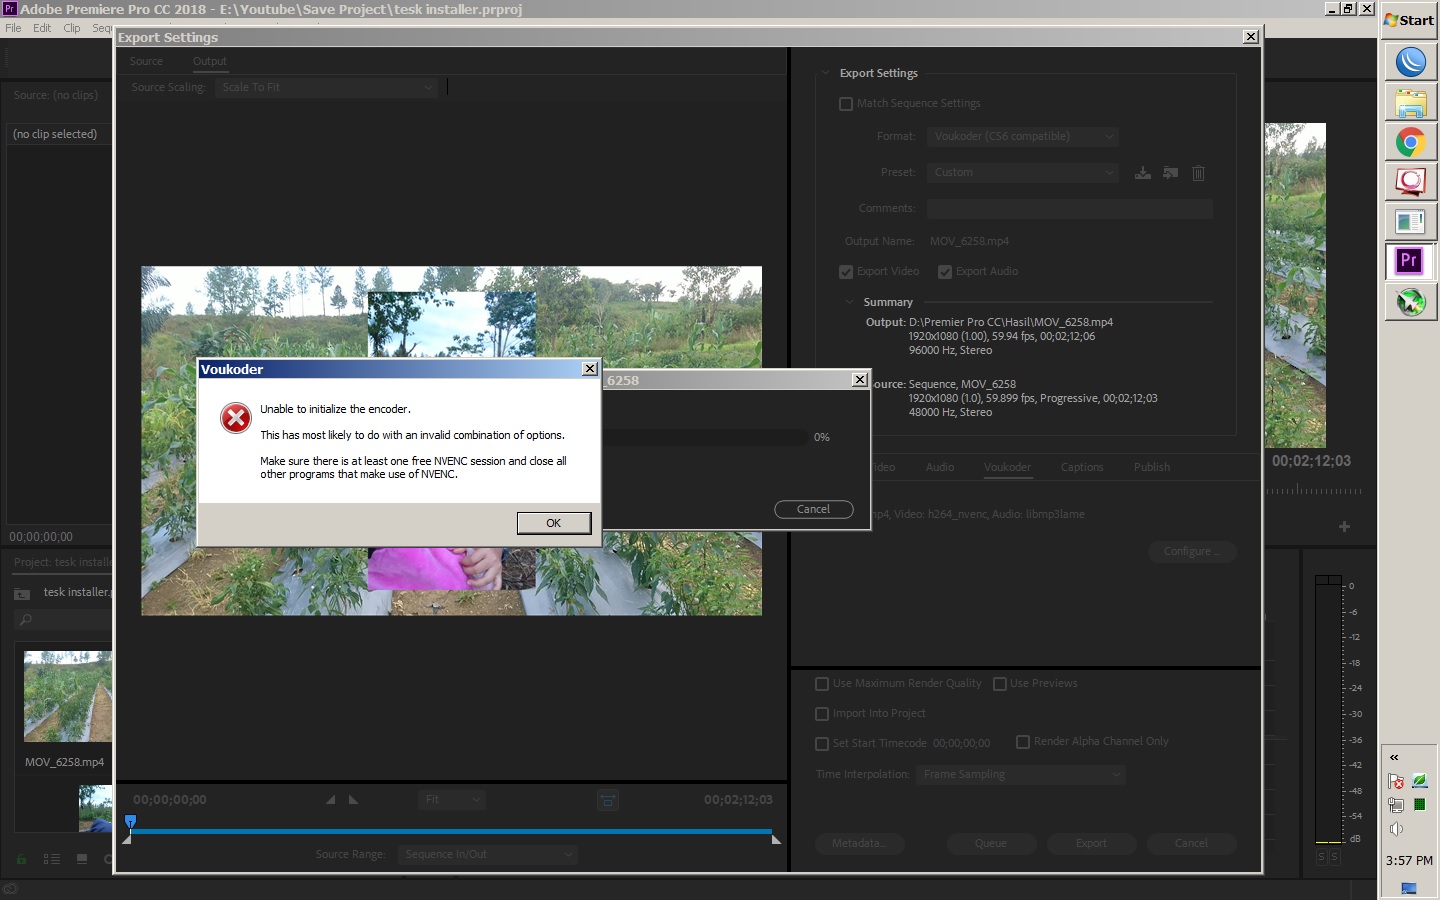This screenshot has height=900, width=1440.
Task: Select the MOV_6258.mp4 thumbnail in project panel
Action: (67, 696)
